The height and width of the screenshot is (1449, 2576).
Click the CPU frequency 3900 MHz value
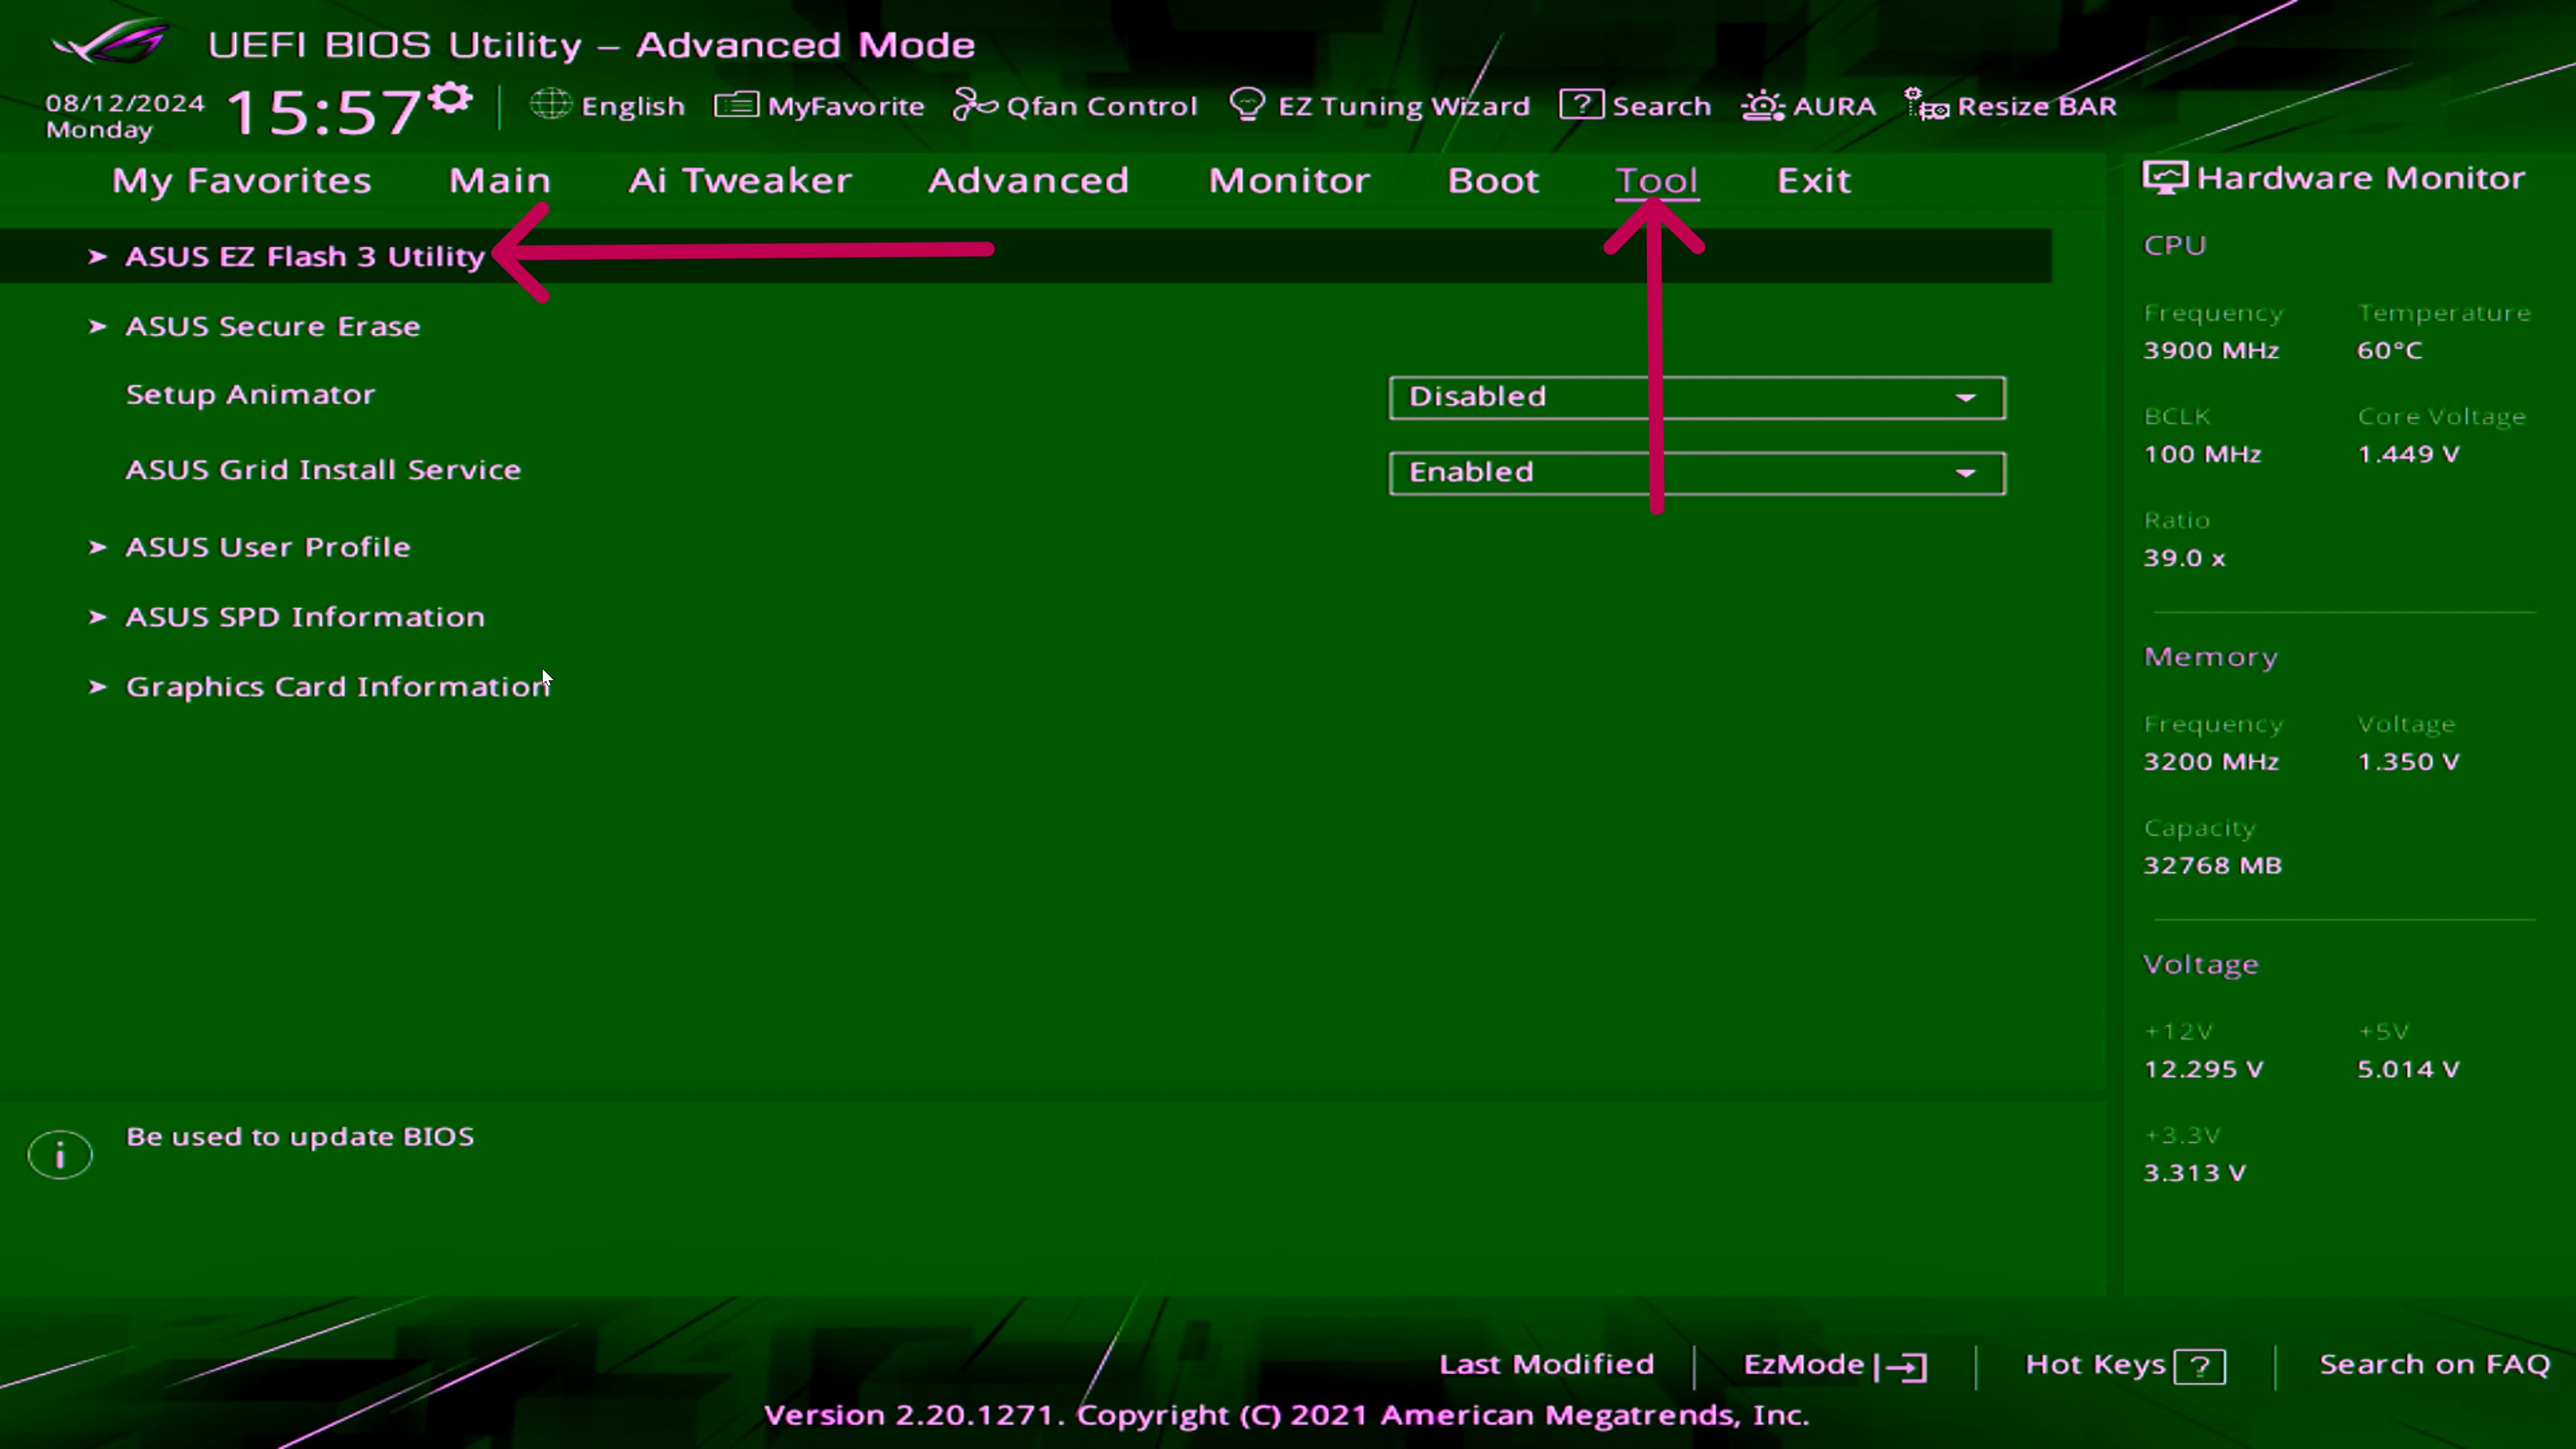(2211, 351)
